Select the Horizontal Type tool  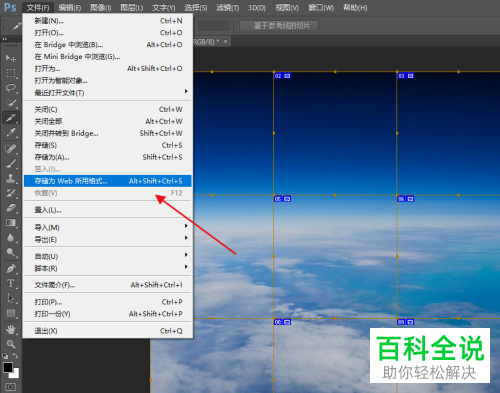click(x=11, y=283)
